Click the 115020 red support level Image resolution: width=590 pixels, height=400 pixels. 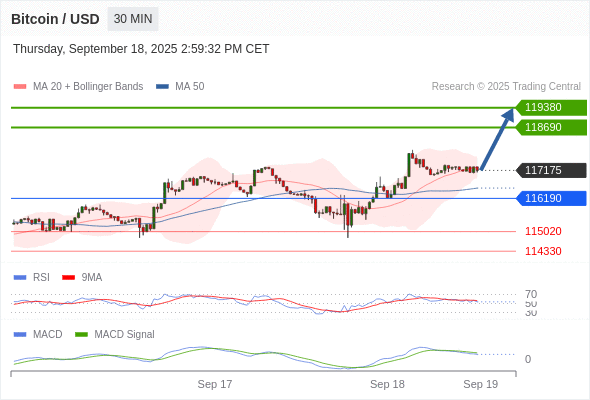pos(543,231)
